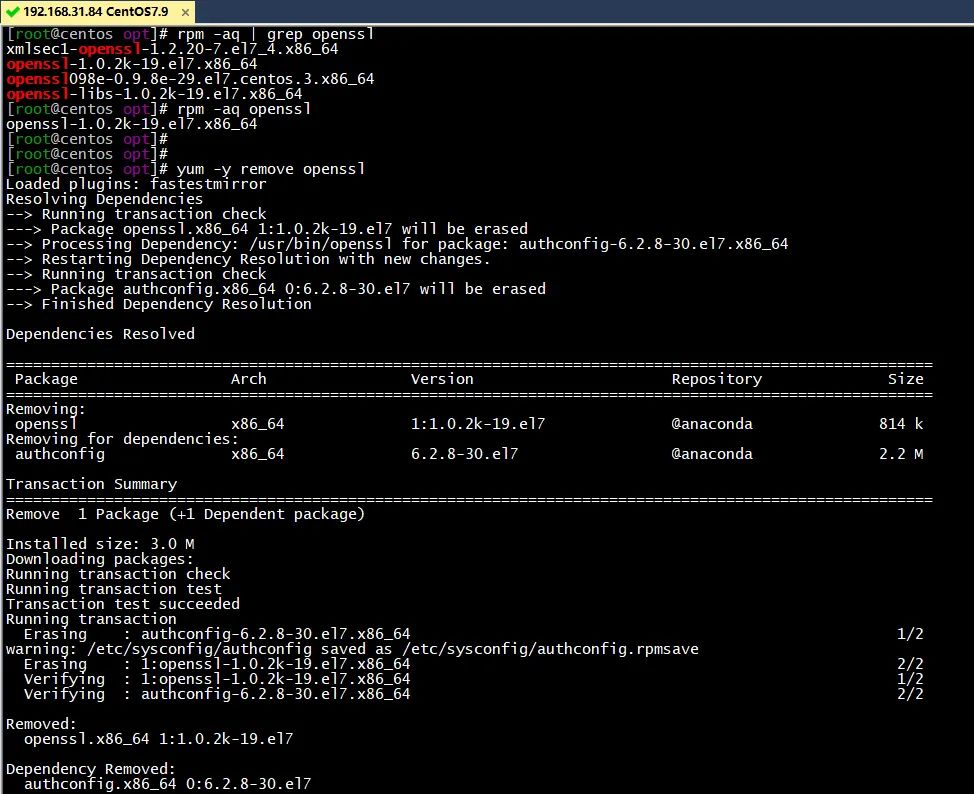Select the Processing Dependency /usr/bin/openssl line
This screenshot has height=794, width=974.
point(397,244)
